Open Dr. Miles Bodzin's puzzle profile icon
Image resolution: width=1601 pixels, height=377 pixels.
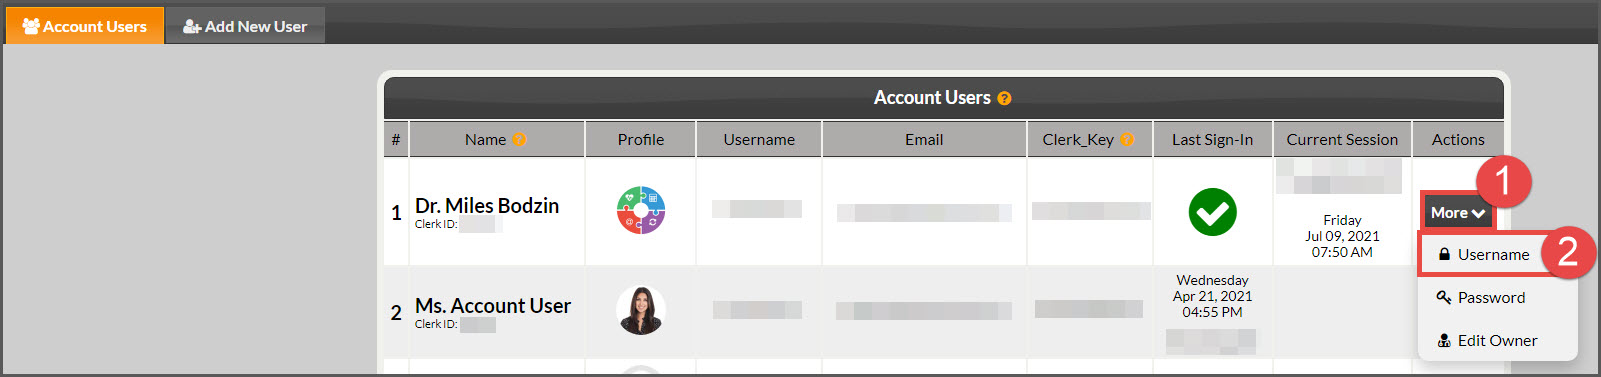pyautogui.click(x=641, y=210)
